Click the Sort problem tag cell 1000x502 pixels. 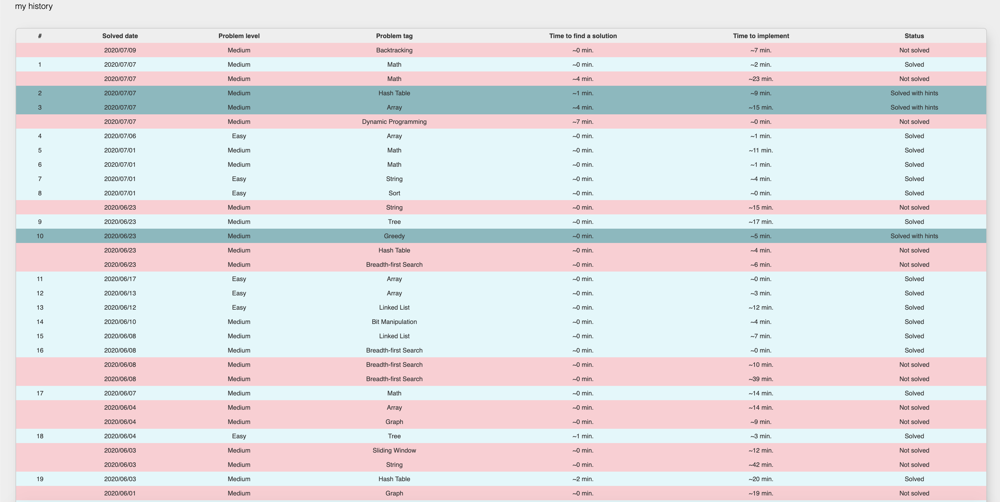tap(394, 193)
